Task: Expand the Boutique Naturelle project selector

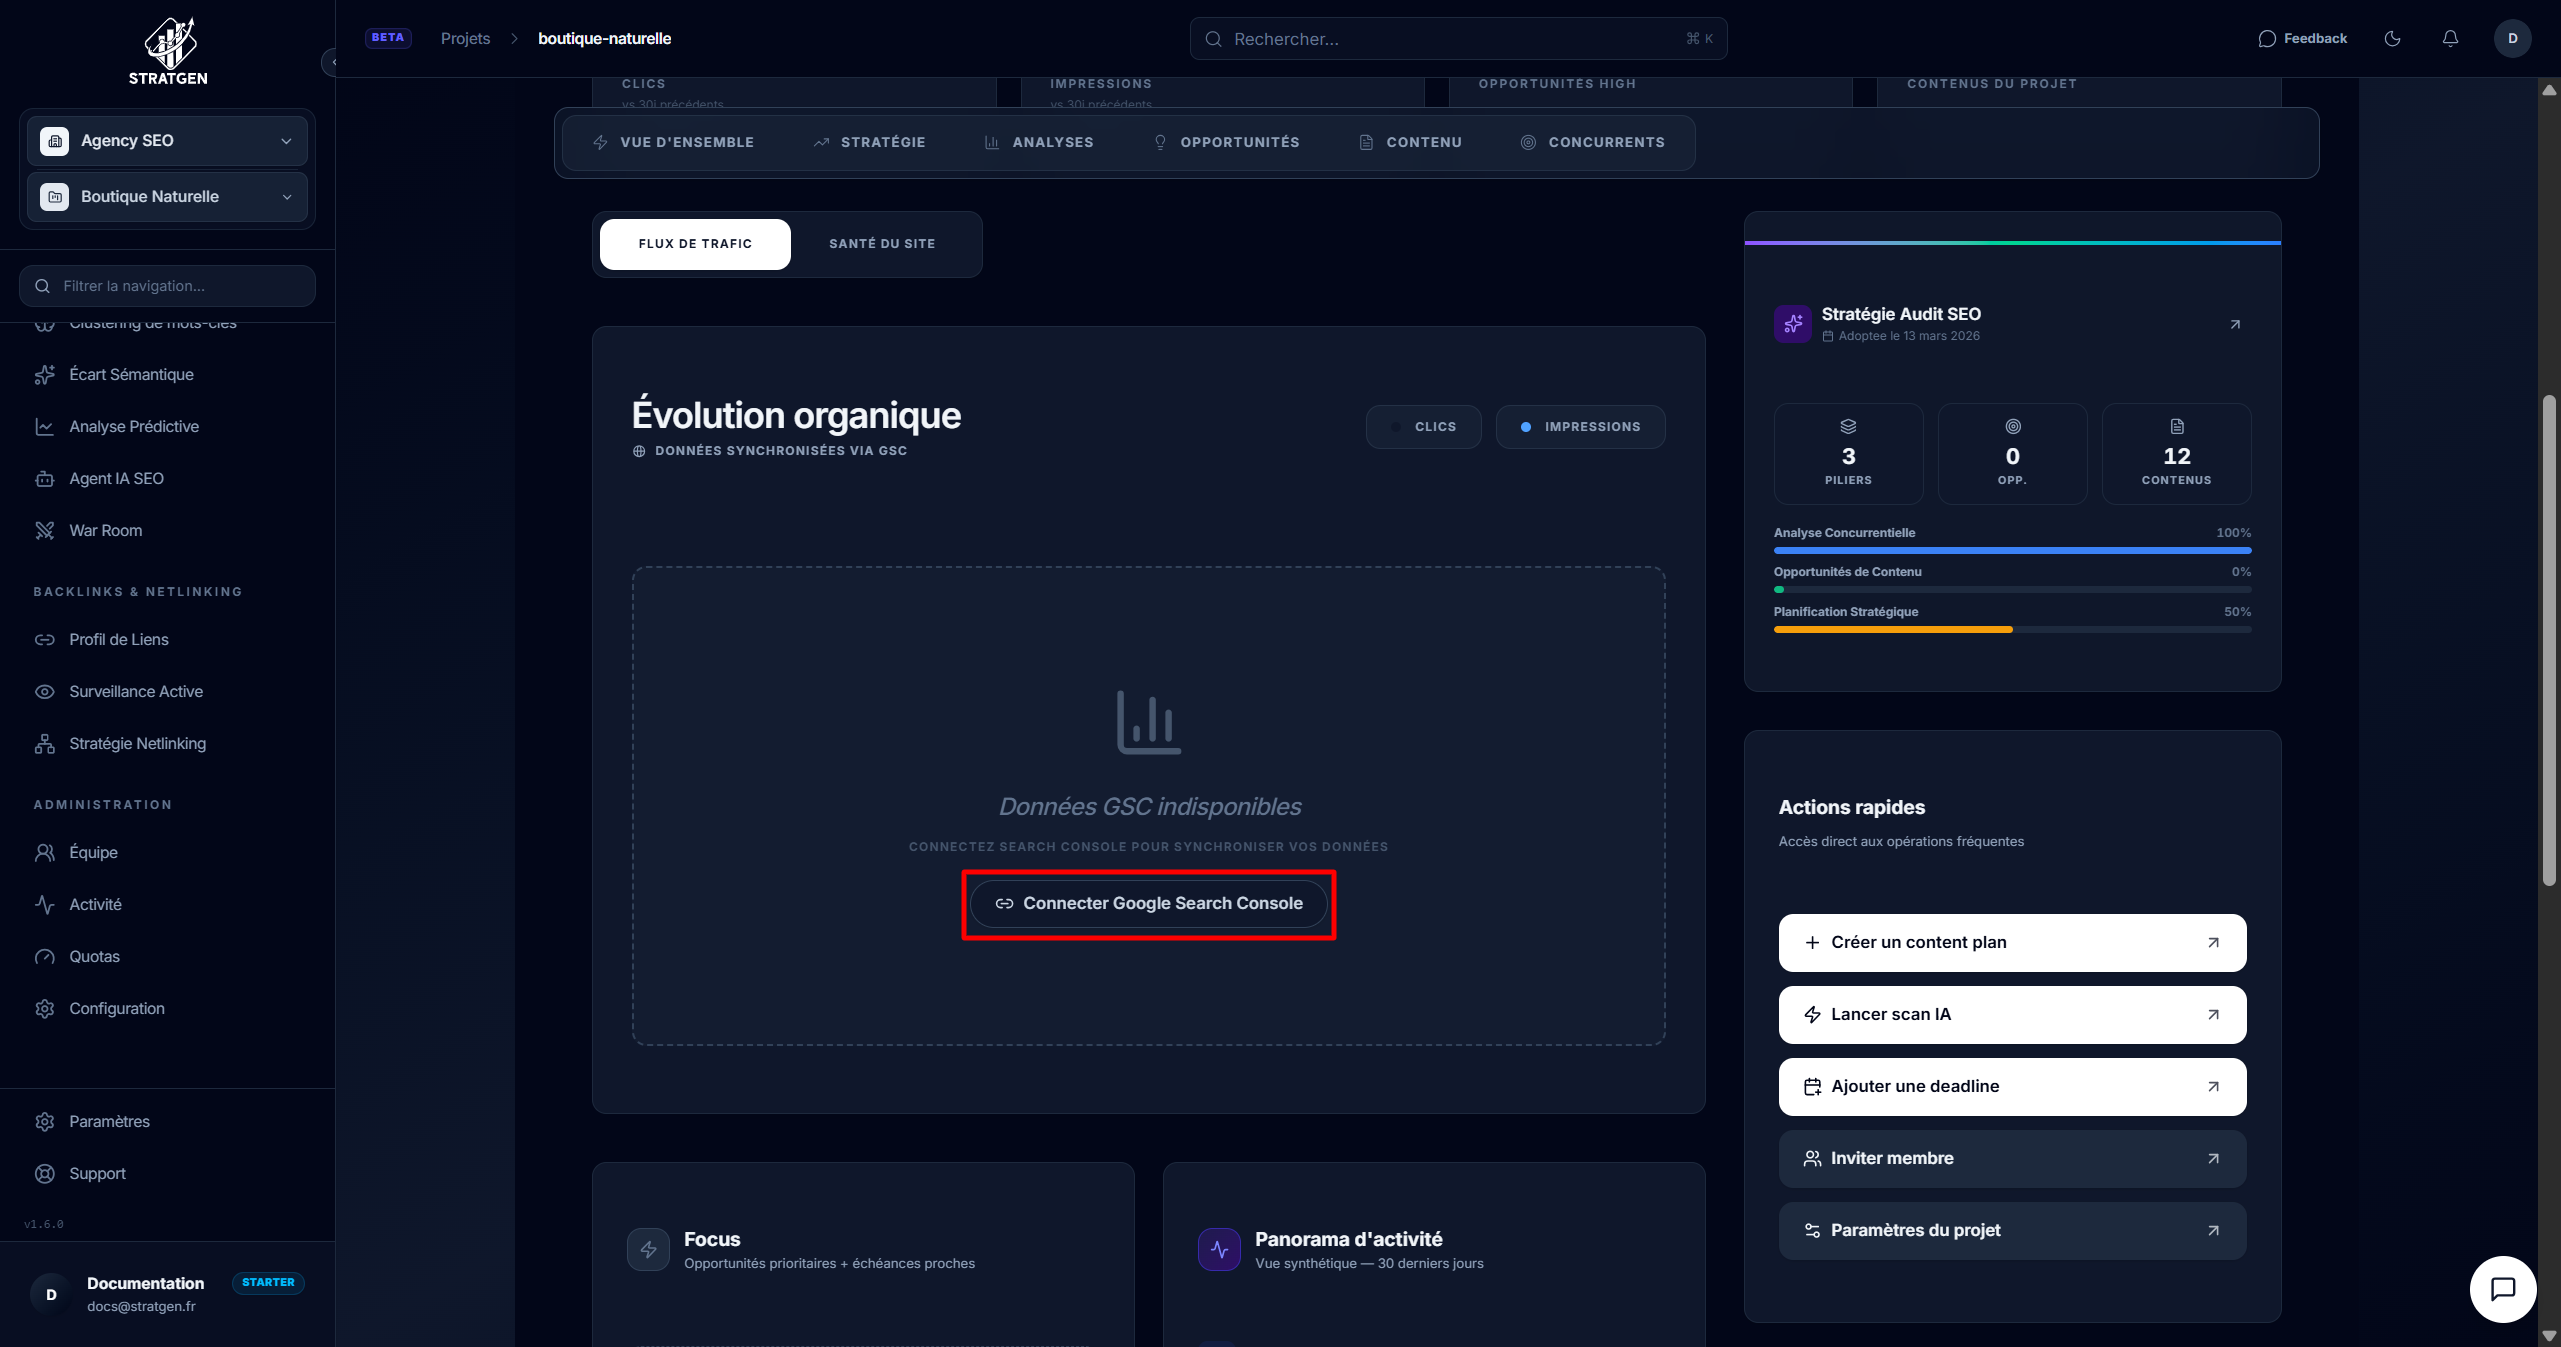Action: (x=287, y=197)
